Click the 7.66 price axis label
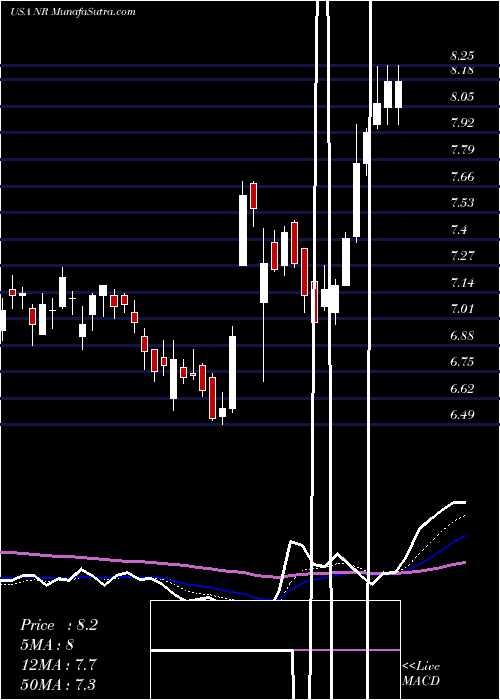 462,177
